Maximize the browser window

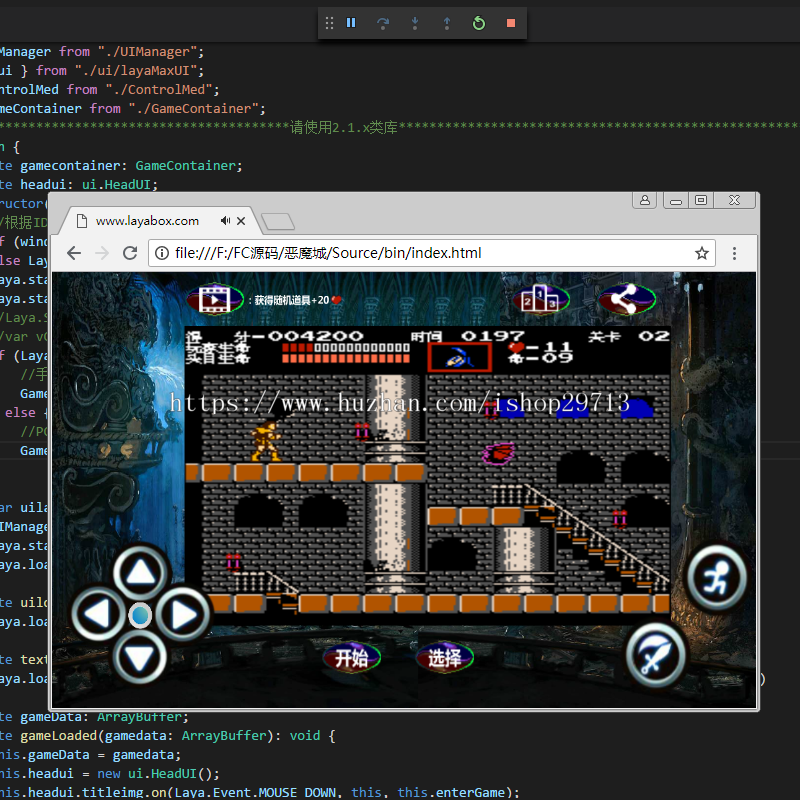(701, 200)
